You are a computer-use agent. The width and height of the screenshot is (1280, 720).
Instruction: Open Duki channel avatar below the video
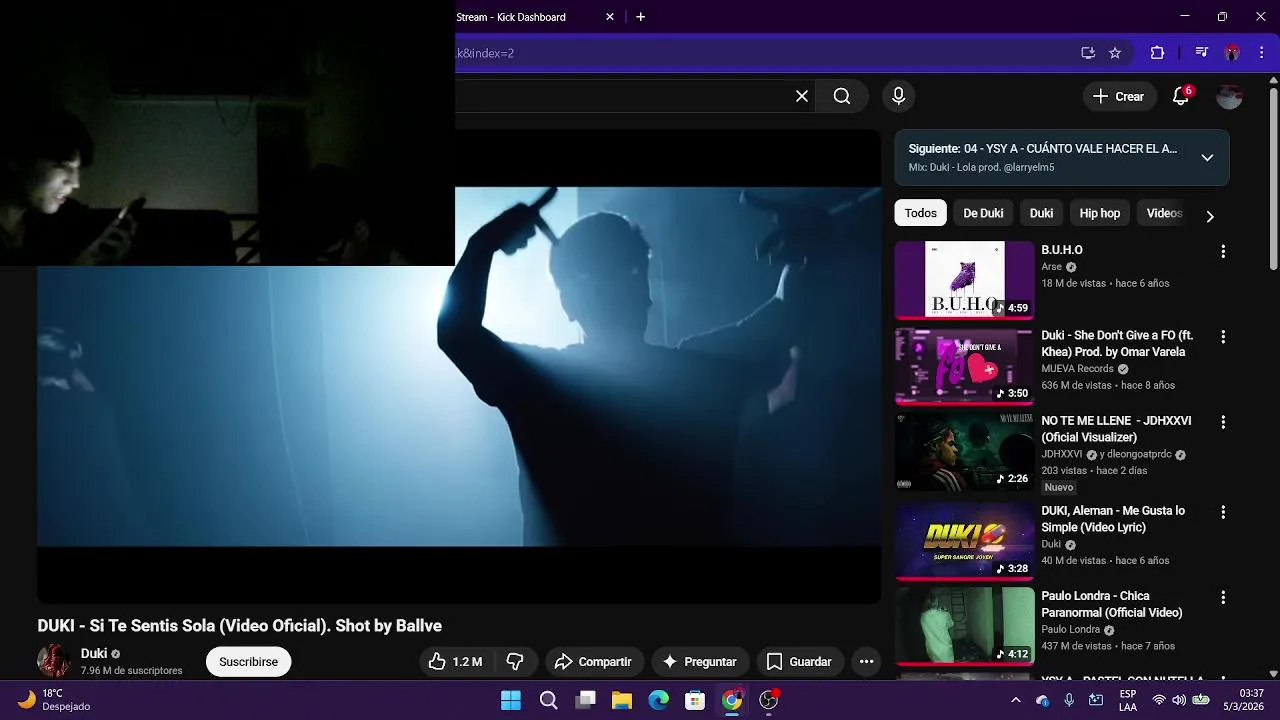click(x=54, y=661)
